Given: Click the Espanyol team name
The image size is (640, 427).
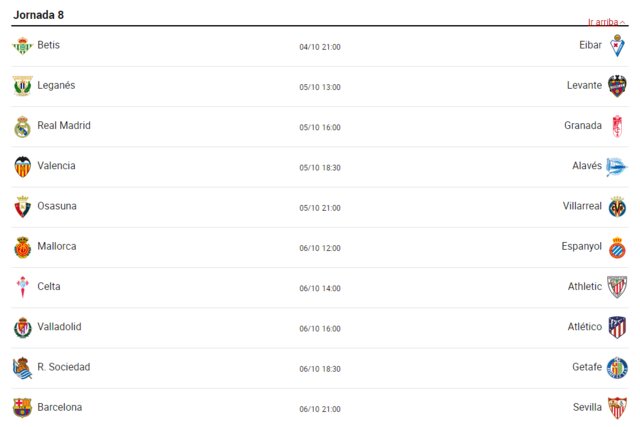Looking at the screenshot, I should pos(581,246).
